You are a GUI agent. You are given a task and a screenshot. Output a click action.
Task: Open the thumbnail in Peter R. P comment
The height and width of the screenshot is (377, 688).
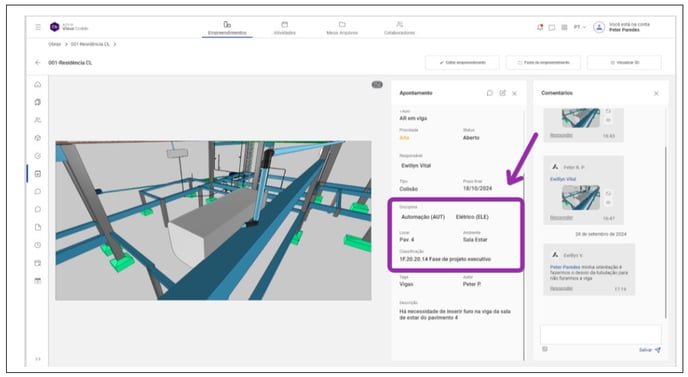pos(580,197)
